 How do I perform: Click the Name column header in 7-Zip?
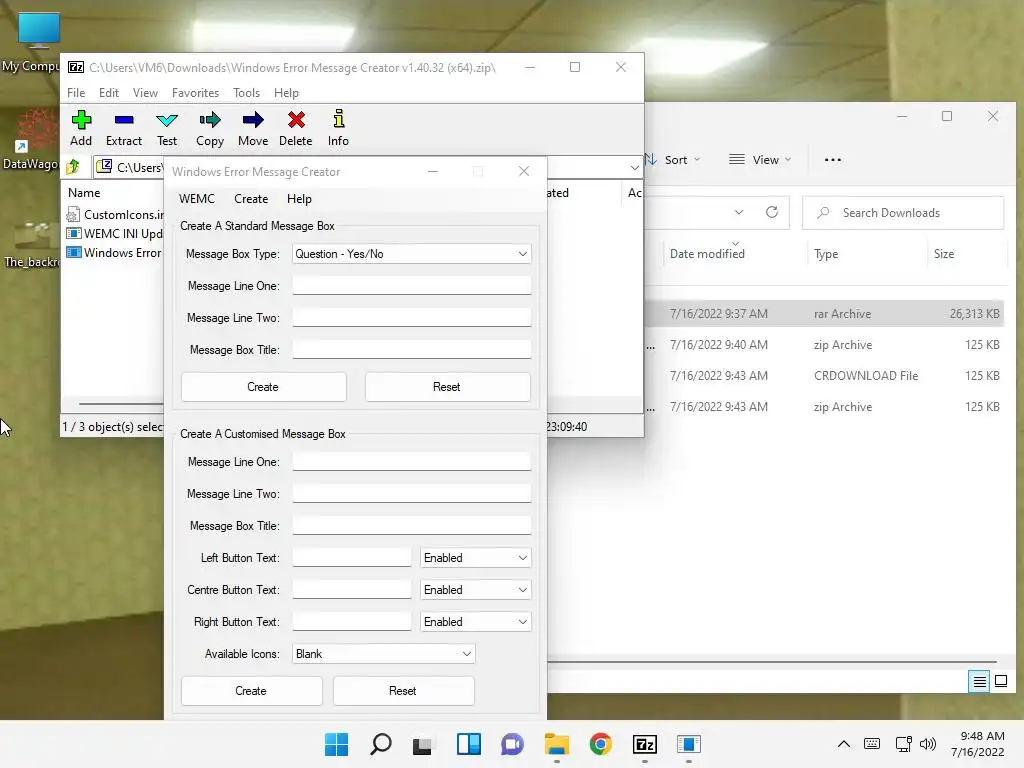pos(84,193)
